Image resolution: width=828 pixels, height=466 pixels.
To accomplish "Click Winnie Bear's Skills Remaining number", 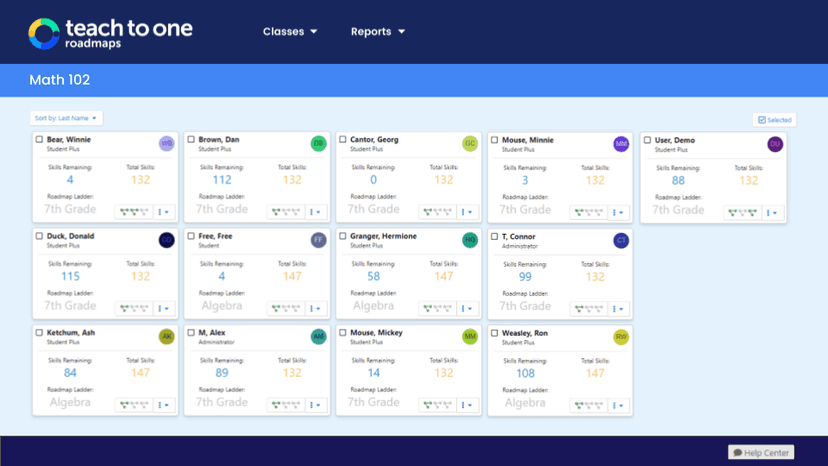I will (x=70, y=180).
